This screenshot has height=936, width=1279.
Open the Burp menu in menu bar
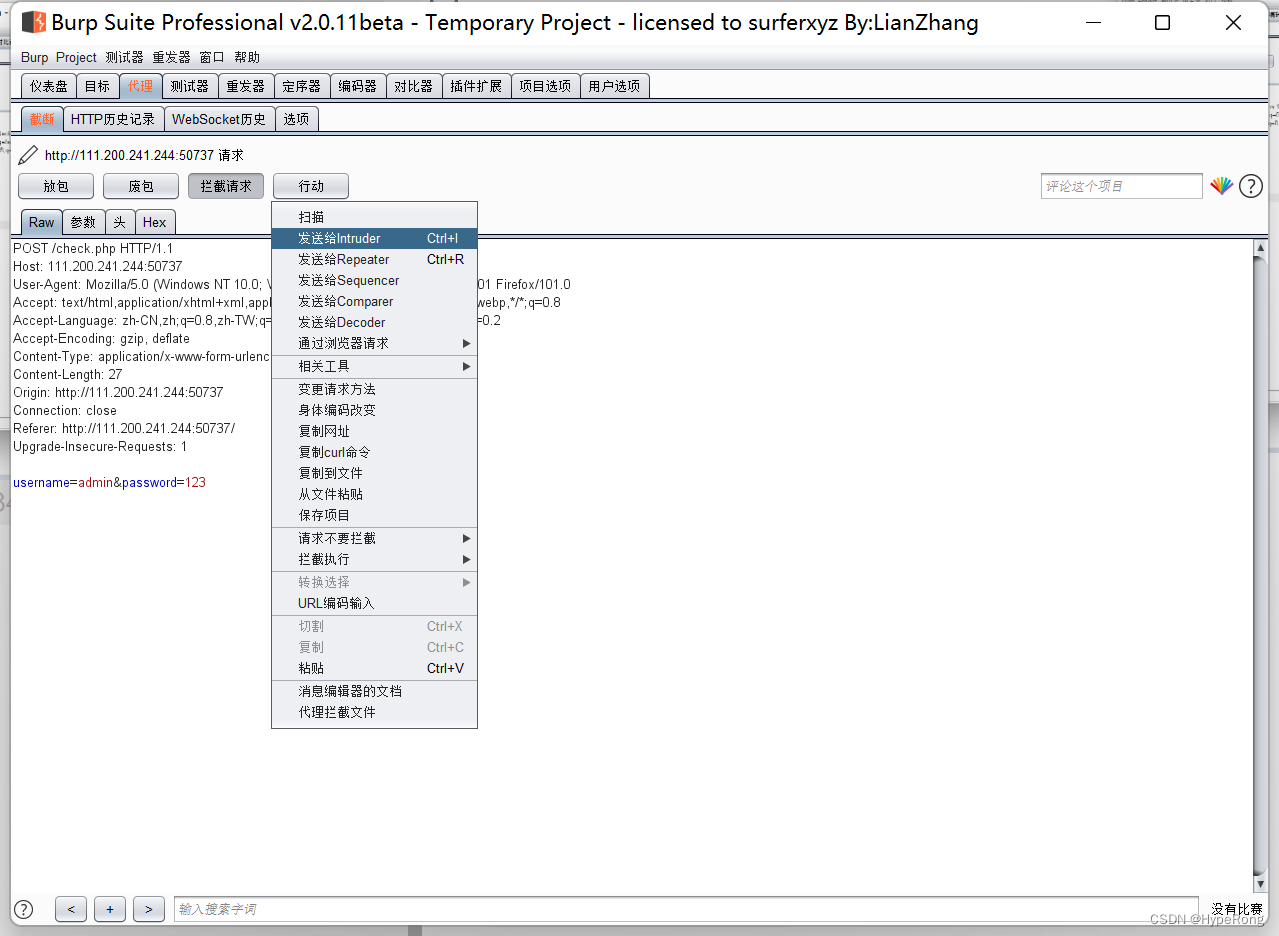click(34, 58)
